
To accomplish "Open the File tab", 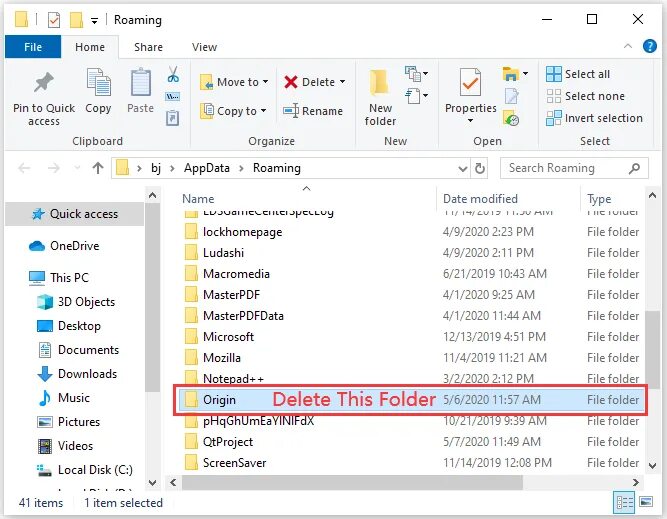I will tap(33, 46).
